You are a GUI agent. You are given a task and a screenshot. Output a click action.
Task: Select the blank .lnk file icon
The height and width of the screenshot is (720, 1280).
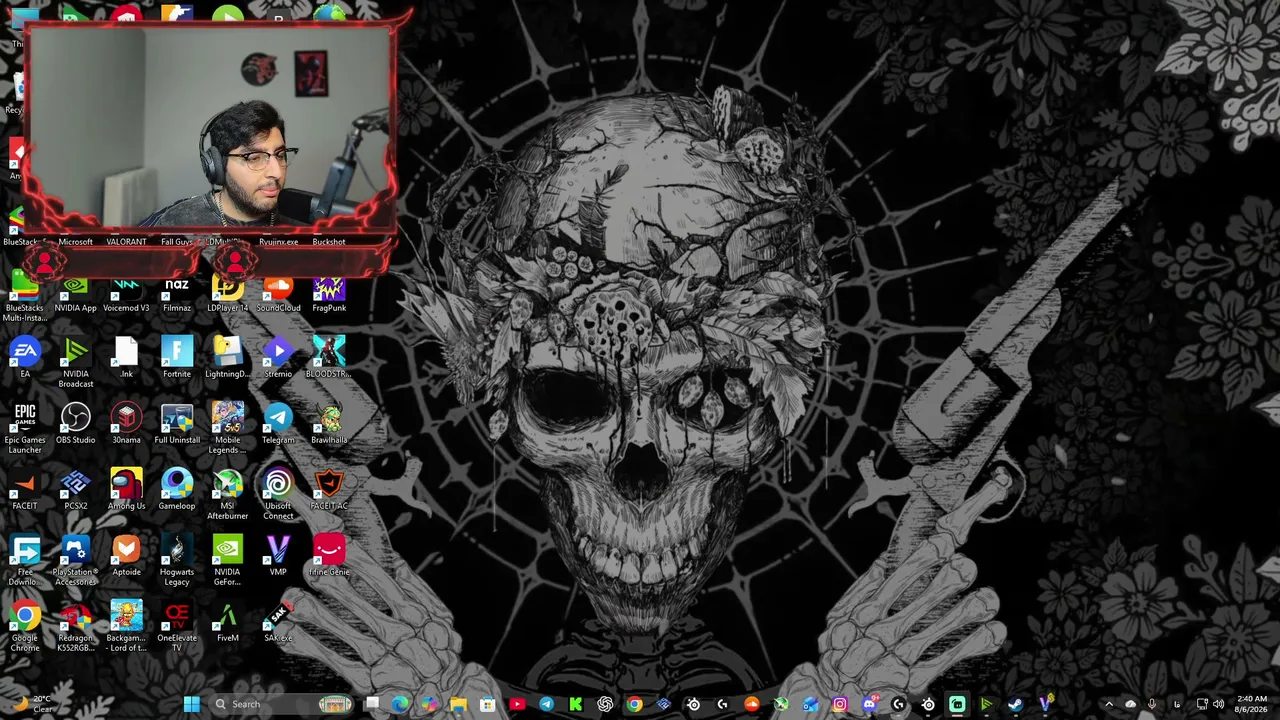click(126, 358)
